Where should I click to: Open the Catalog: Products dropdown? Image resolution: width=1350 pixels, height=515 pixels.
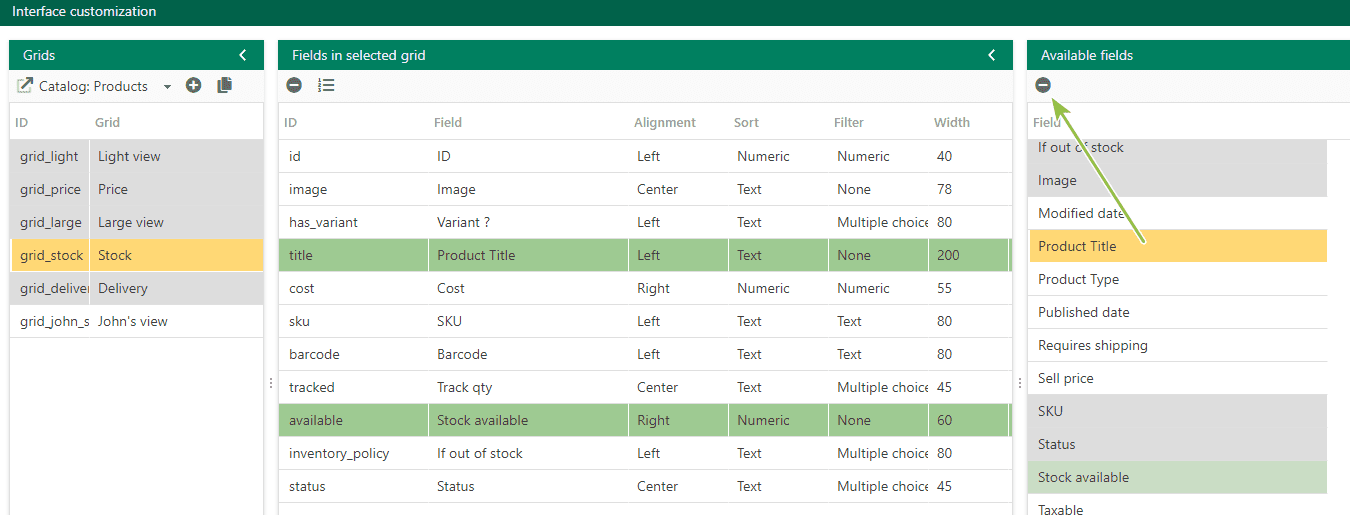[167, 87]
